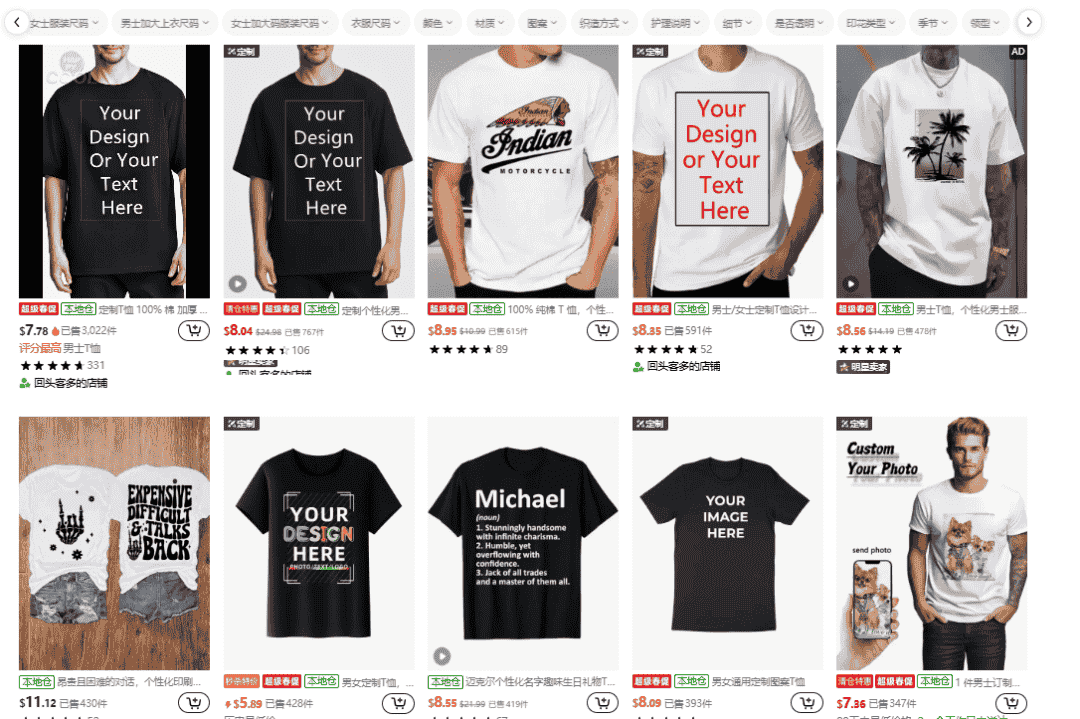The height and width of the screenshot is (719, 1080).
Task: Expand the 材质 material filter dropdown
Action: point(490,23)
